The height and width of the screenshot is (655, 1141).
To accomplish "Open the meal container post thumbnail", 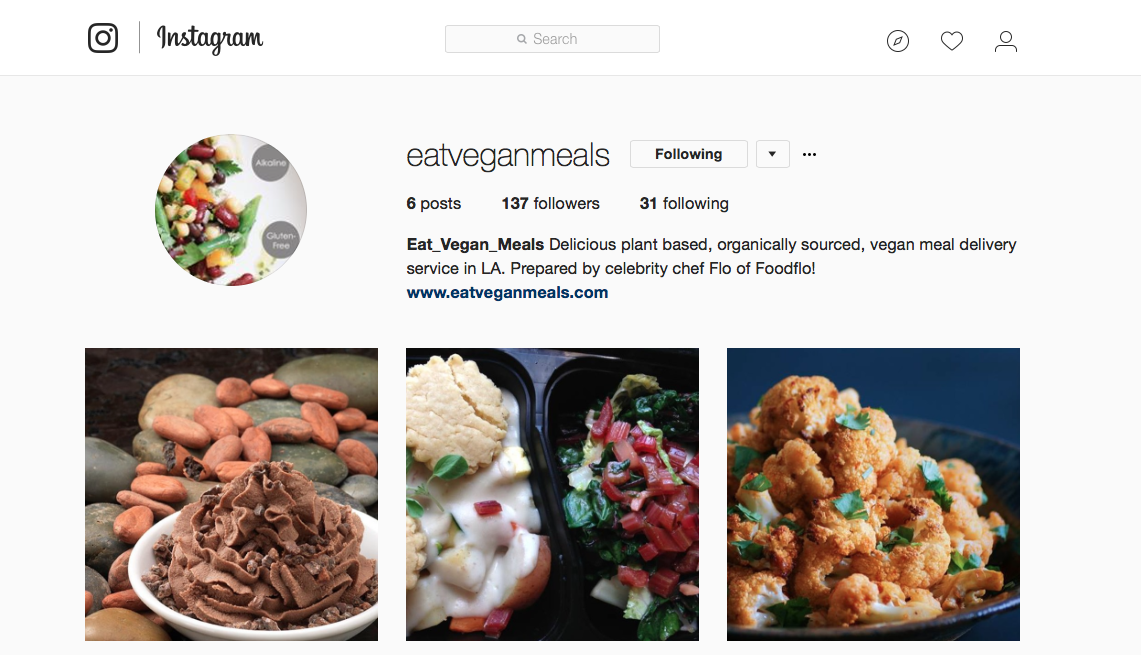I will point(552,494).
